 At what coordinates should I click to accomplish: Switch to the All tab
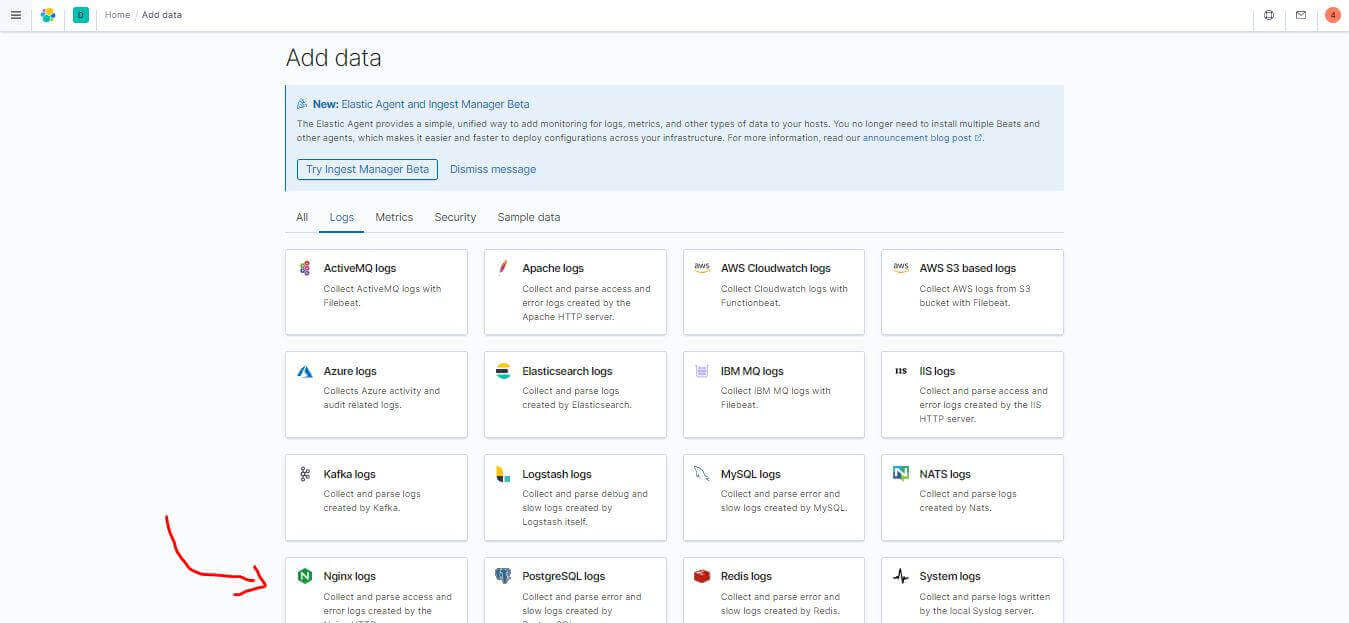[x=302, y=217]
